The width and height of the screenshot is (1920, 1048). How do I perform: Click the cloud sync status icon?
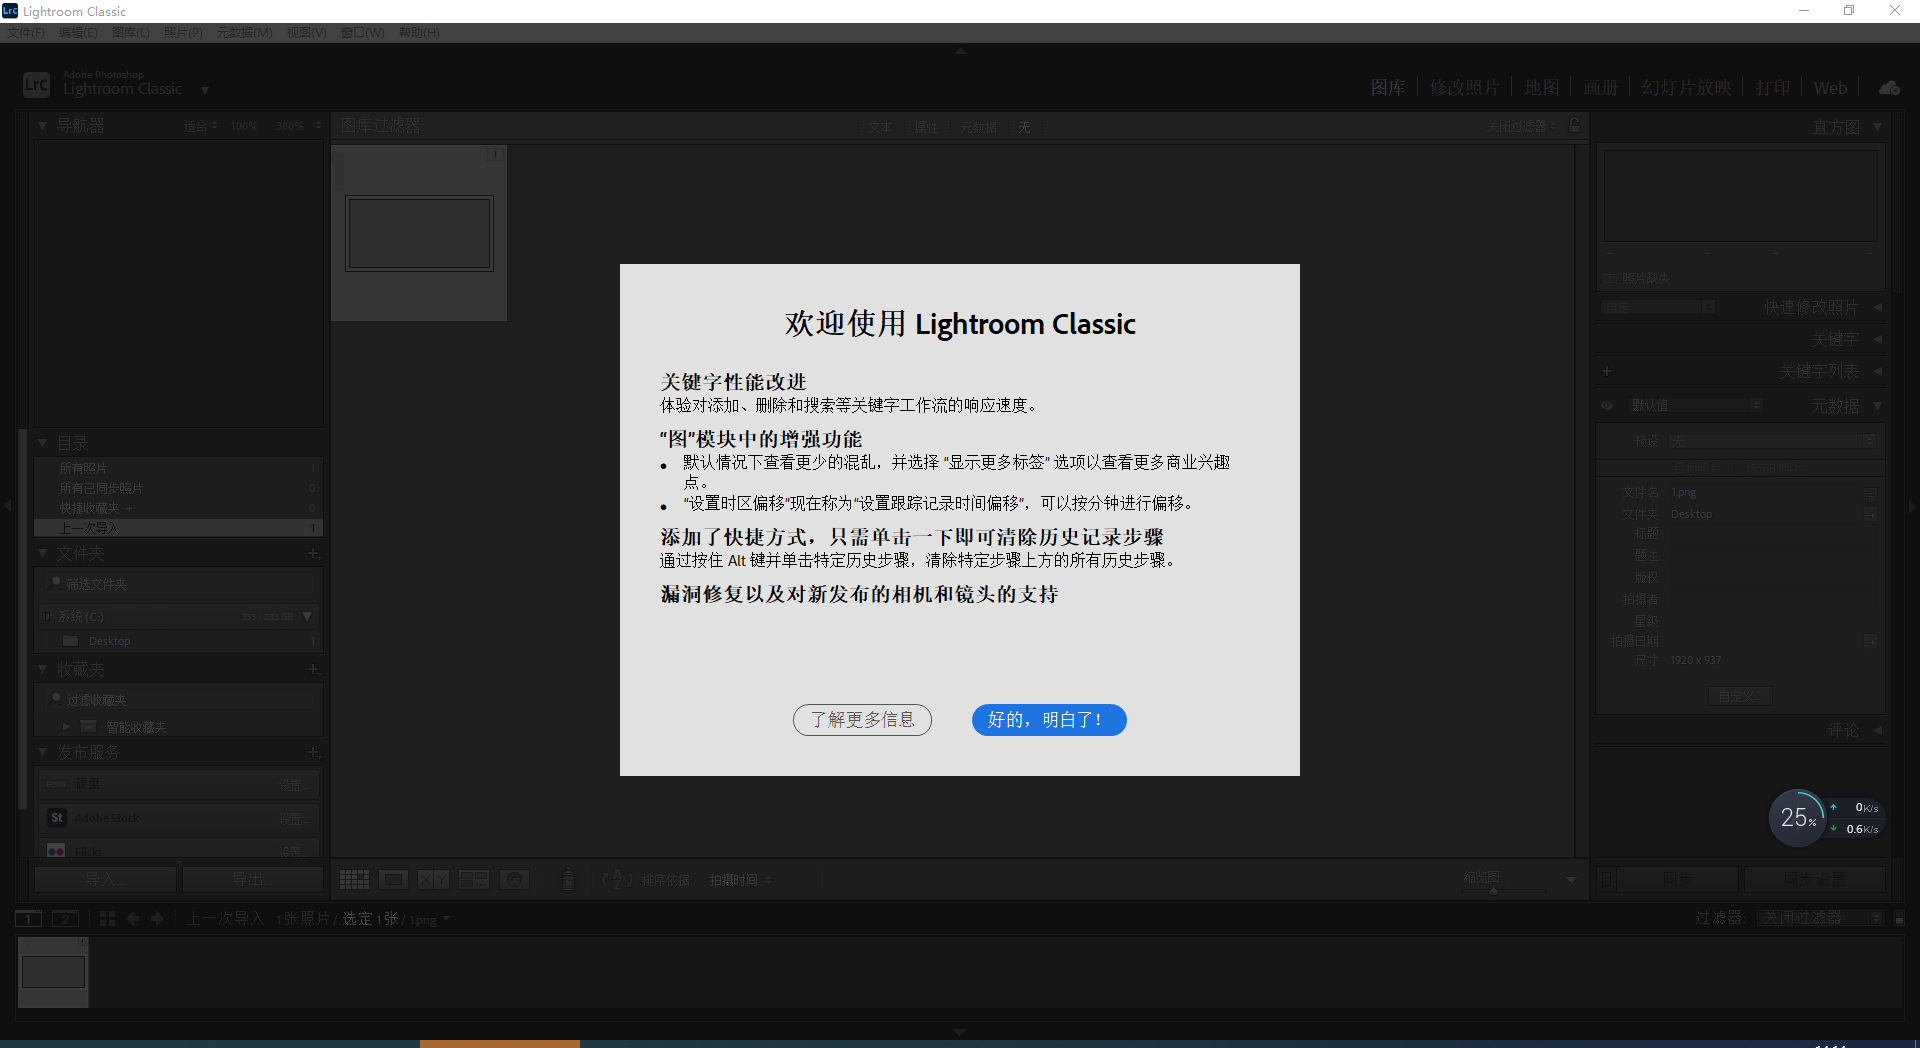tap(1889, 88)
